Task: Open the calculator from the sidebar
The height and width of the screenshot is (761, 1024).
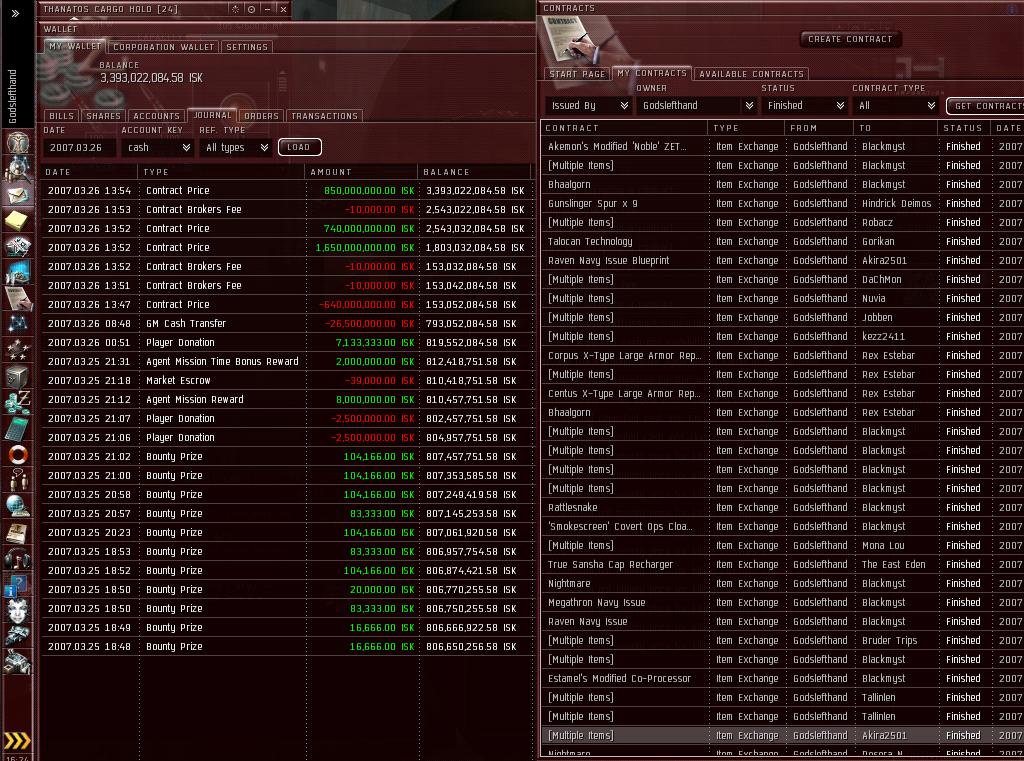Action: pos(18,427)
